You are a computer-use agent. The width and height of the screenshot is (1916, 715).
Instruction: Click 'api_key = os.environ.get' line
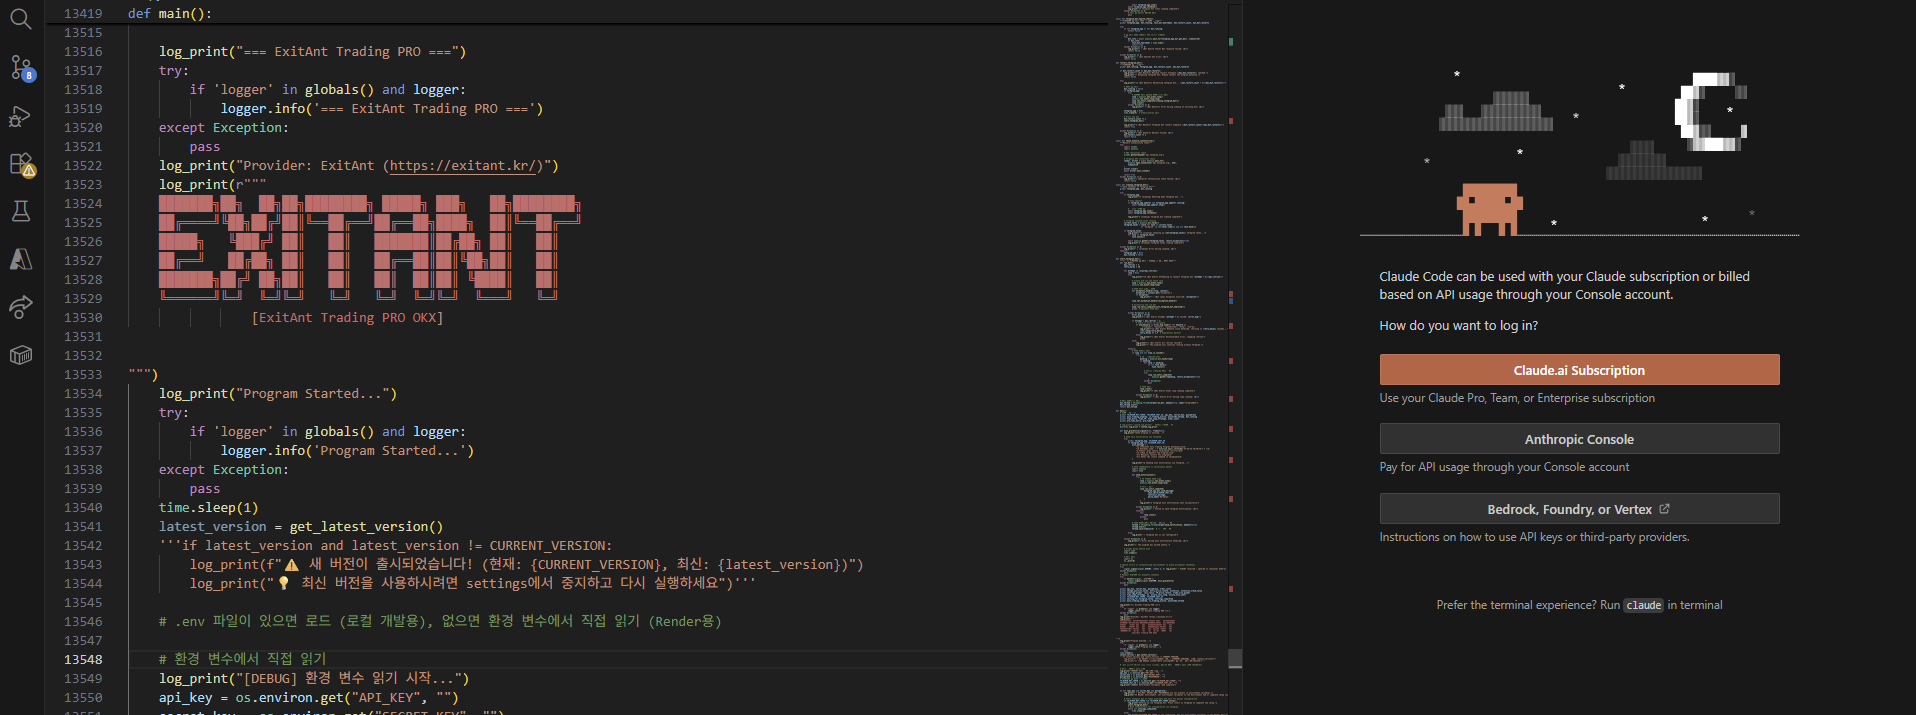pyautogui.click(x=308, y=698)
